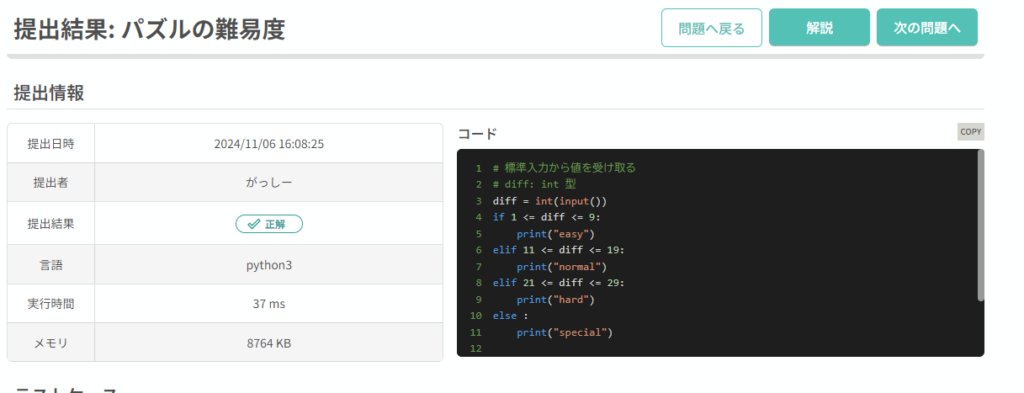The image size is (1024, 393).
Task: Open the 解説 explanation page
Action: 820,28
